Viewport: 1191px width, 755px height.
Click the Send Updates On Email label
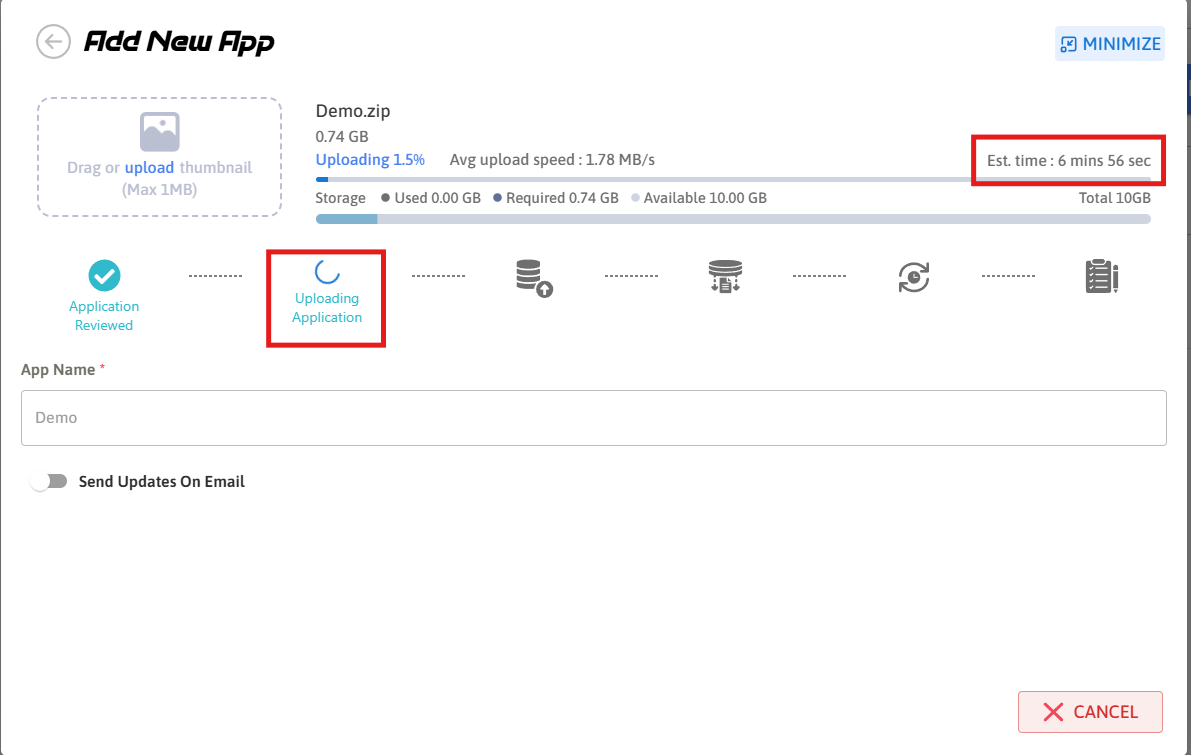pyautogui.click(x=162, y=482)
